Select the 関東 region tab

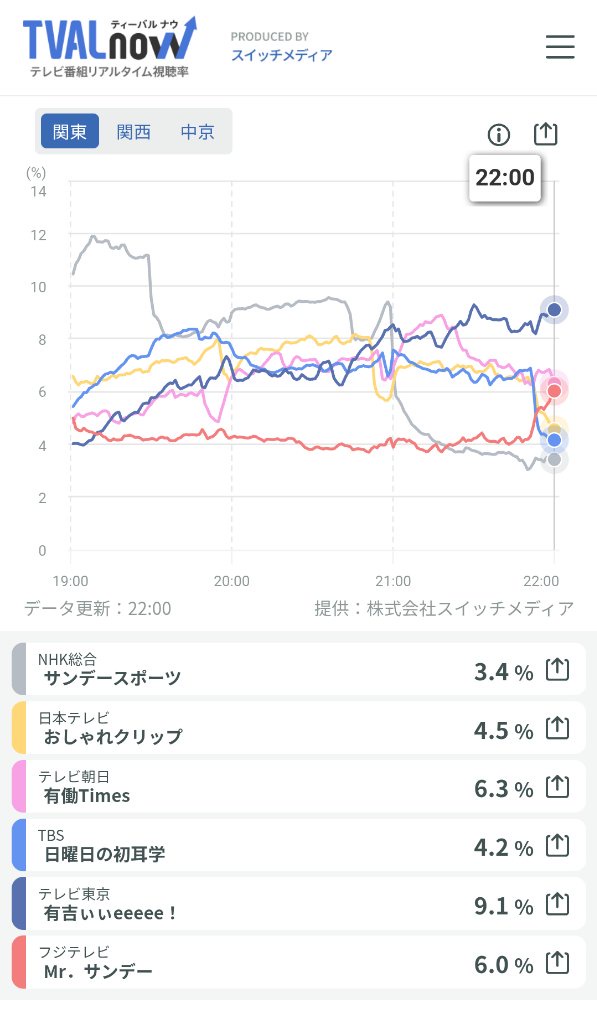[70, 131]
